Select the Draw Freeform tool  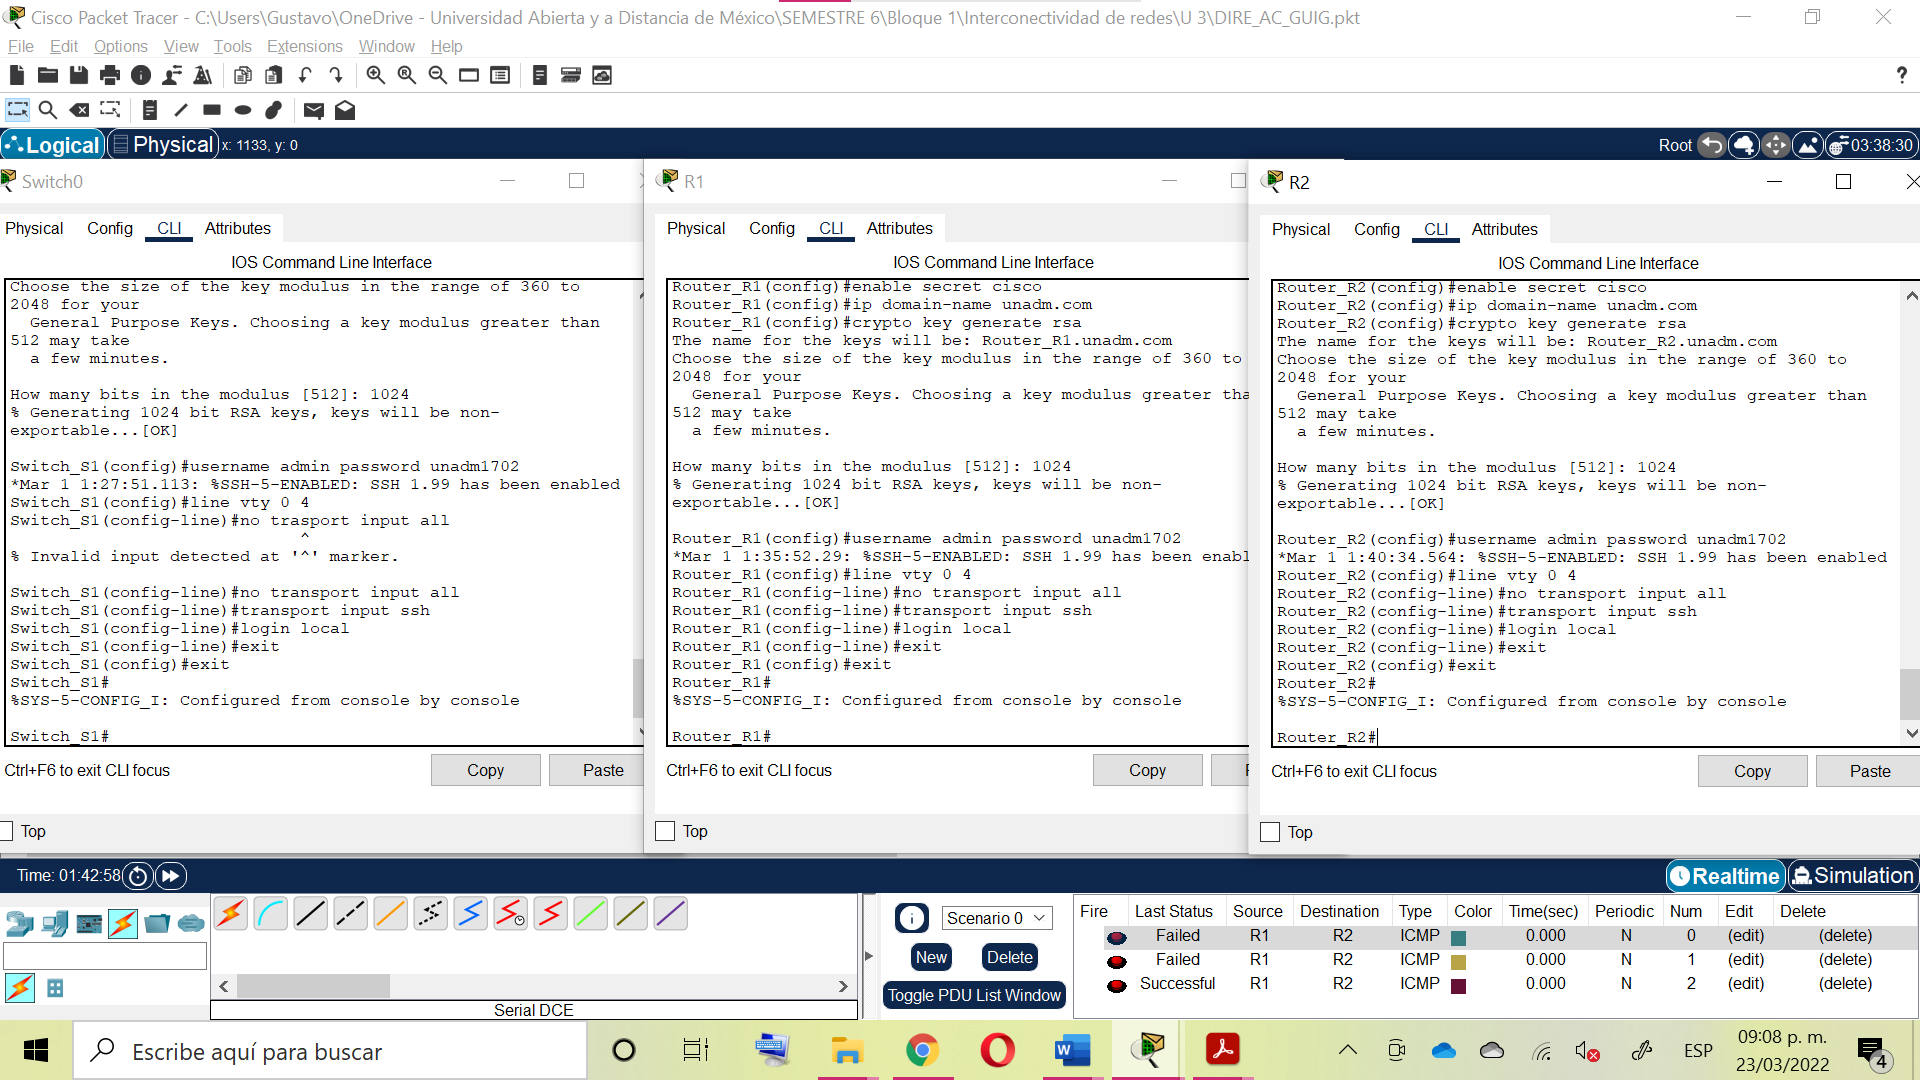274,110
